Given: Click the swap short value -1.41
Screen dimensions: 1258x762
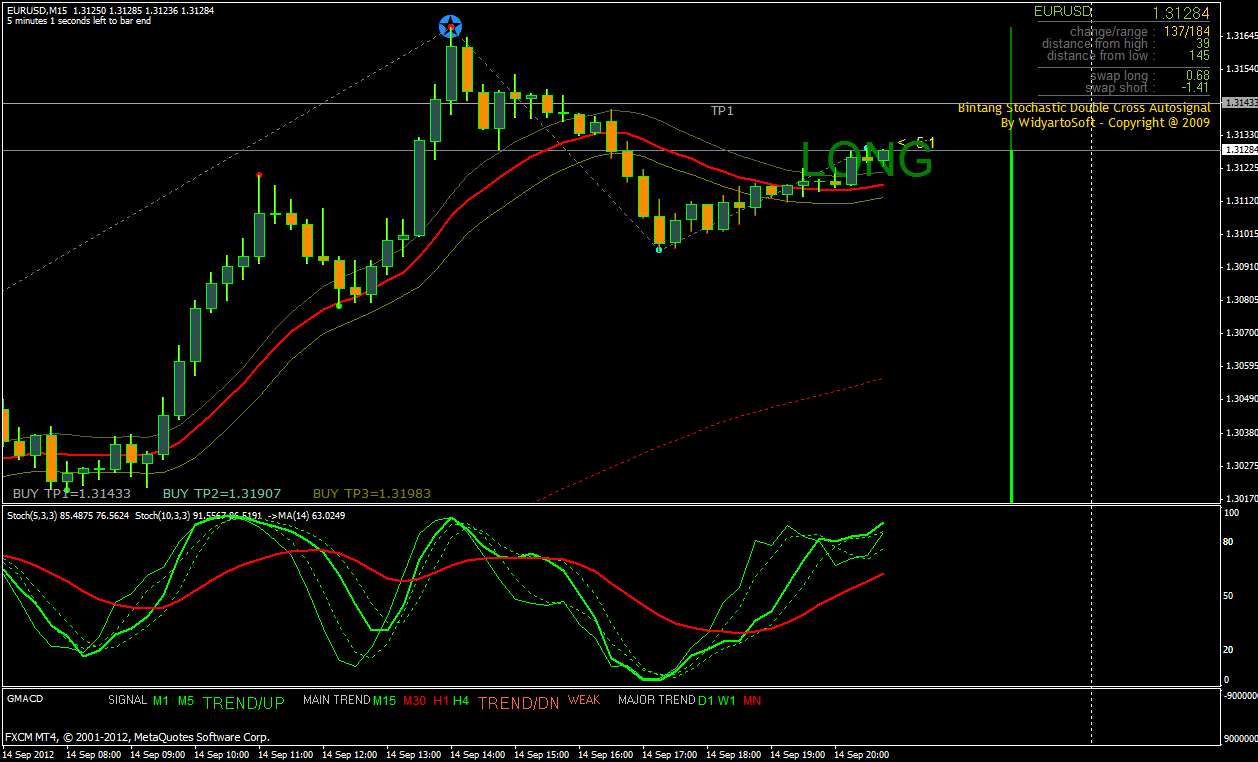Looking at the screenshot, I should 1196,88.
